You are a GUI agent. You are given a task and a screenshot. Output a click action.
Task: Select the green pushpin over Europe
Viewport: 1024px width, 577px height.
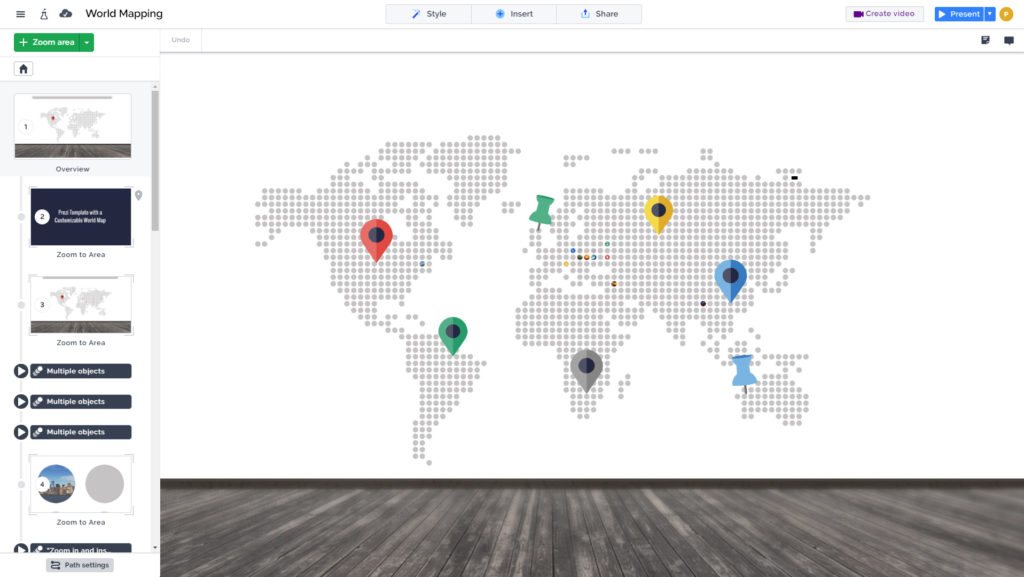pyautogui.click(x=542, y=210)
